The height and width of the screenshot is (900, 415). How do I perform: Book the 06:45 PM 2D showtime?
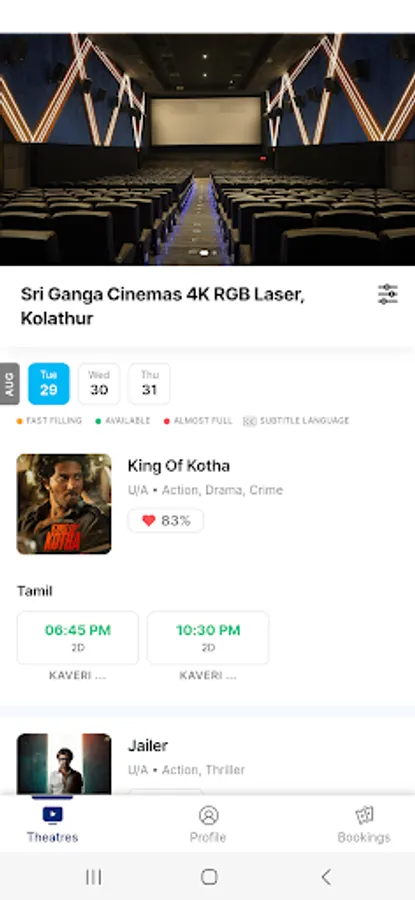(x=77, y=638)
